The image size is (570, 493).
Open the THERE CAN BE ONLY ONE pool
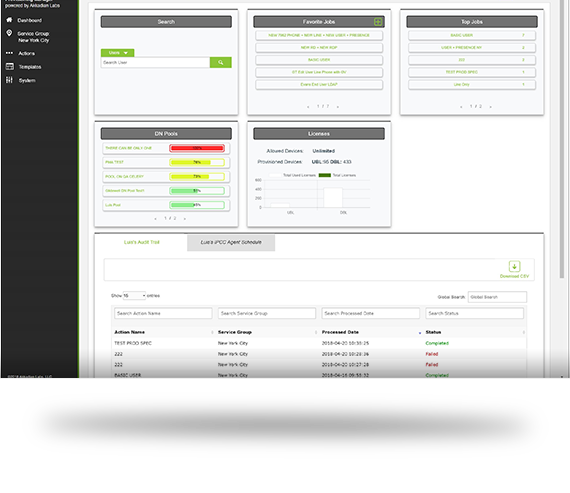pyautogui.click(x=129, y=148)
